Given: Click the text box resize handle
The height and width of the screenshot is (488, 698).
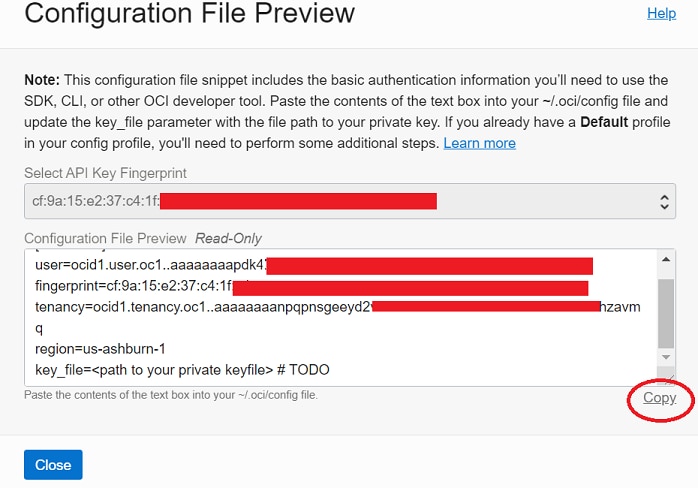Looking at the screenshot, I should 666,377.
